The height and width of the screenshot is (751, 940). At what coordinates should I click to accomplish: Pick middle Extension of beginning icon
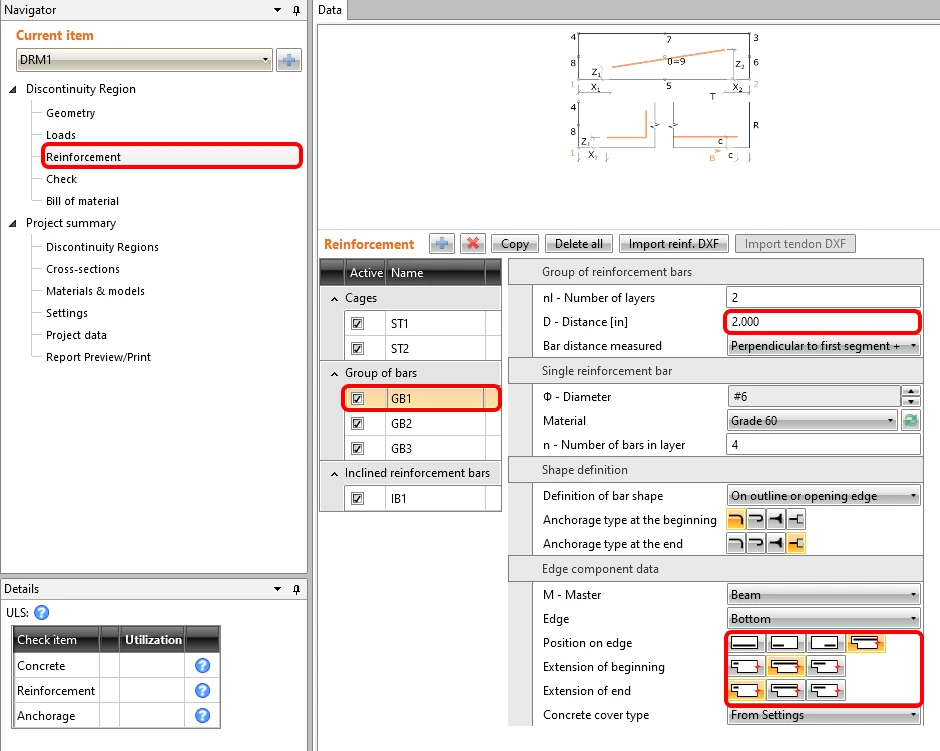pos(786,666)
